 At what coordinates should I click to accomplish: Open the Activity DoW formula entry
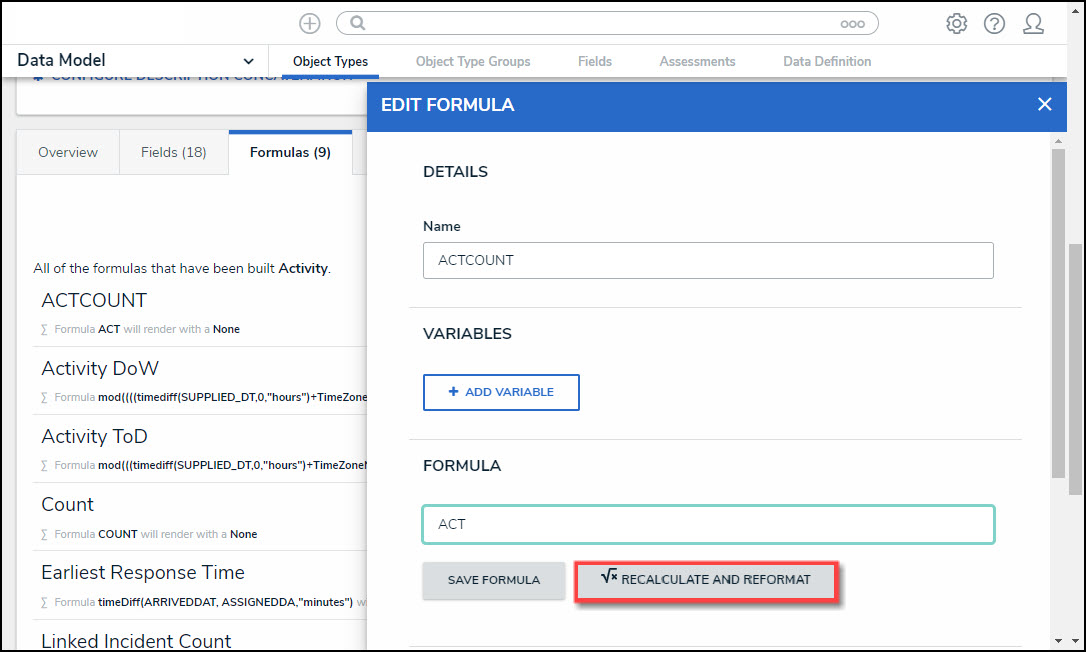pos(100,368)
